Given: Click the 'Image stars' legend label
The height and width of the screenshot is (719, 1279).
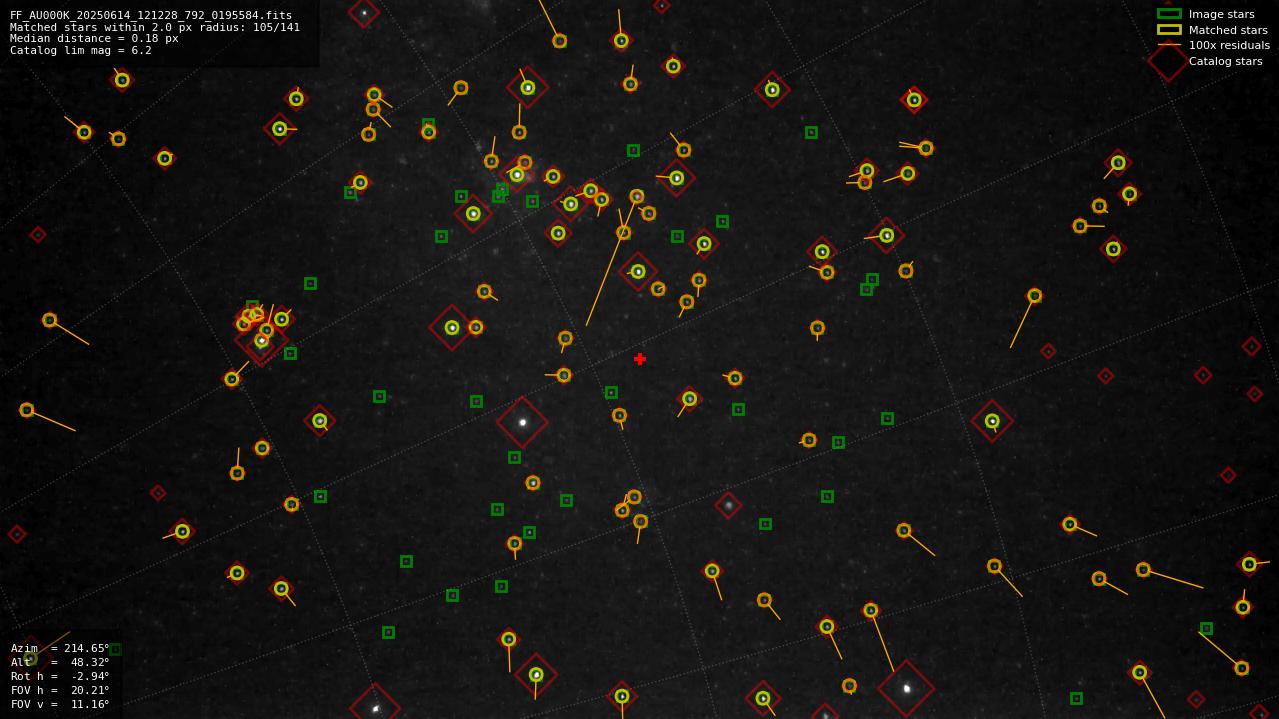Looking at the screenshot, I should [x=1221, y=14].
